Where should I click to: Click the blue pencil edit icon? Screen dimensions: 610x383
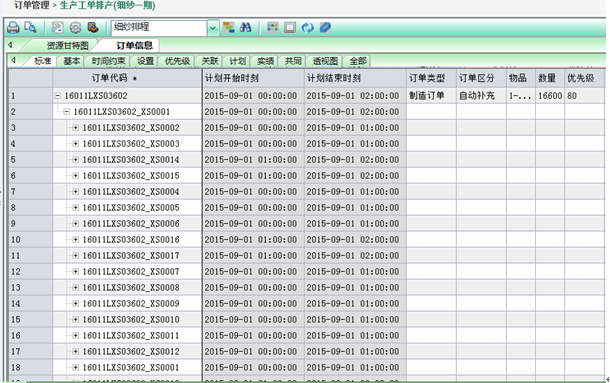(x=325, y=28)
